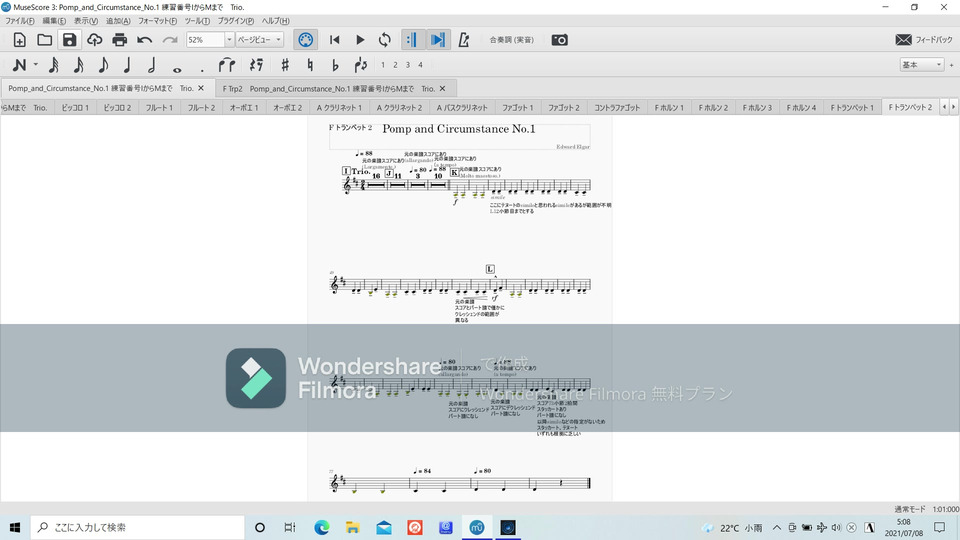Switch to the A バスクラリネット part tab
This screenshot has height=540, width=960.
click(x=462, y=108)
